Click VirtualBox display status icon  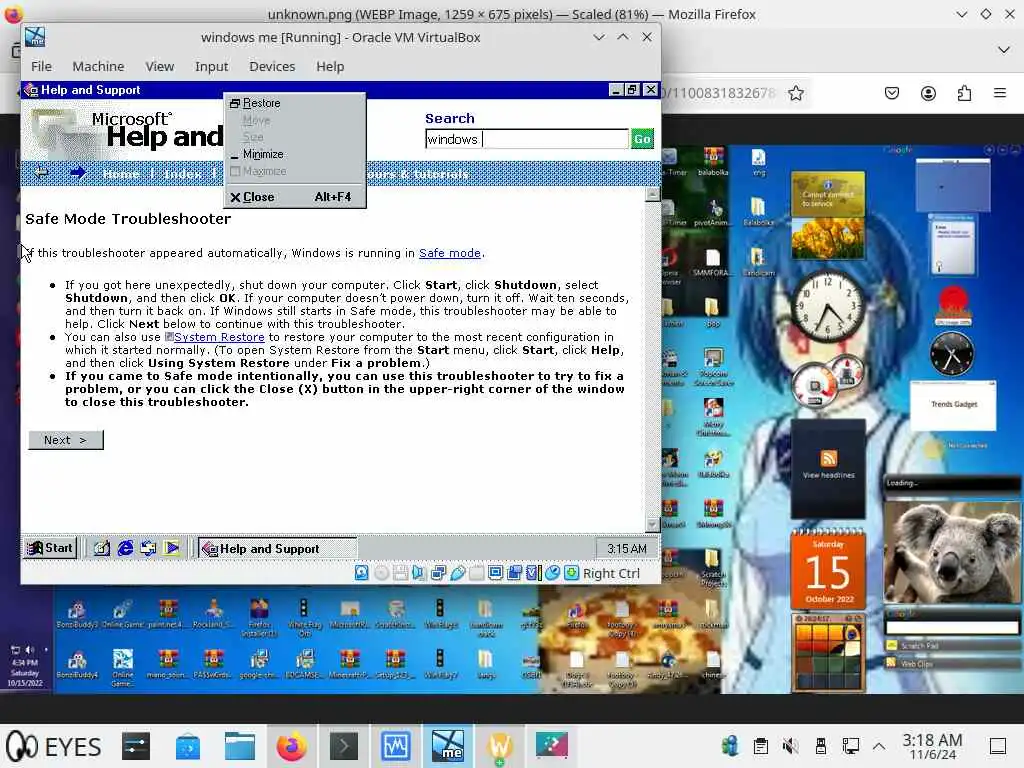[x=495, y=573]
